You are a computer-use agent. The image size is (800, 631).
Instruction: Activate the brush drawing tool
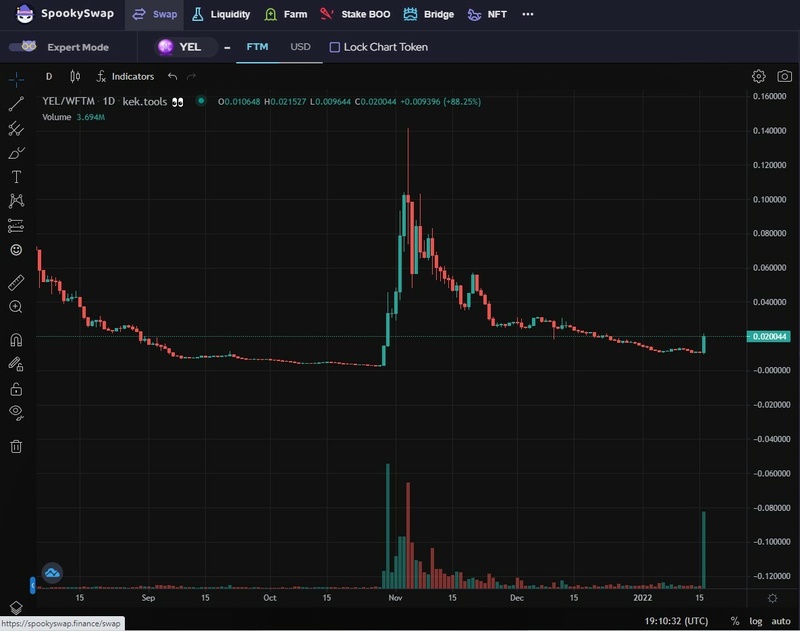pos(16,153)
